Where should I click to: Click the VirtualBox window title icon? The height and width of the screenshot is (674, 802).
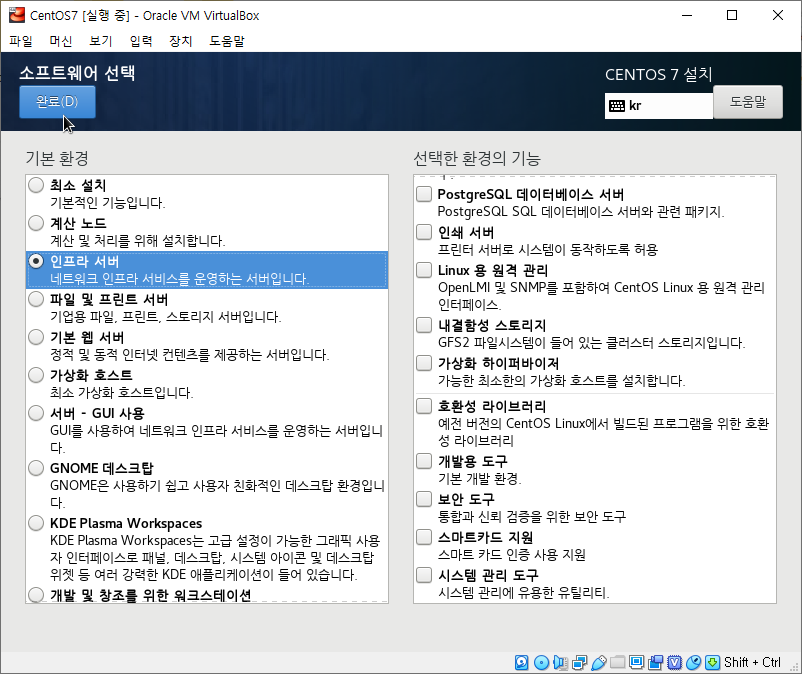point(16,15)
